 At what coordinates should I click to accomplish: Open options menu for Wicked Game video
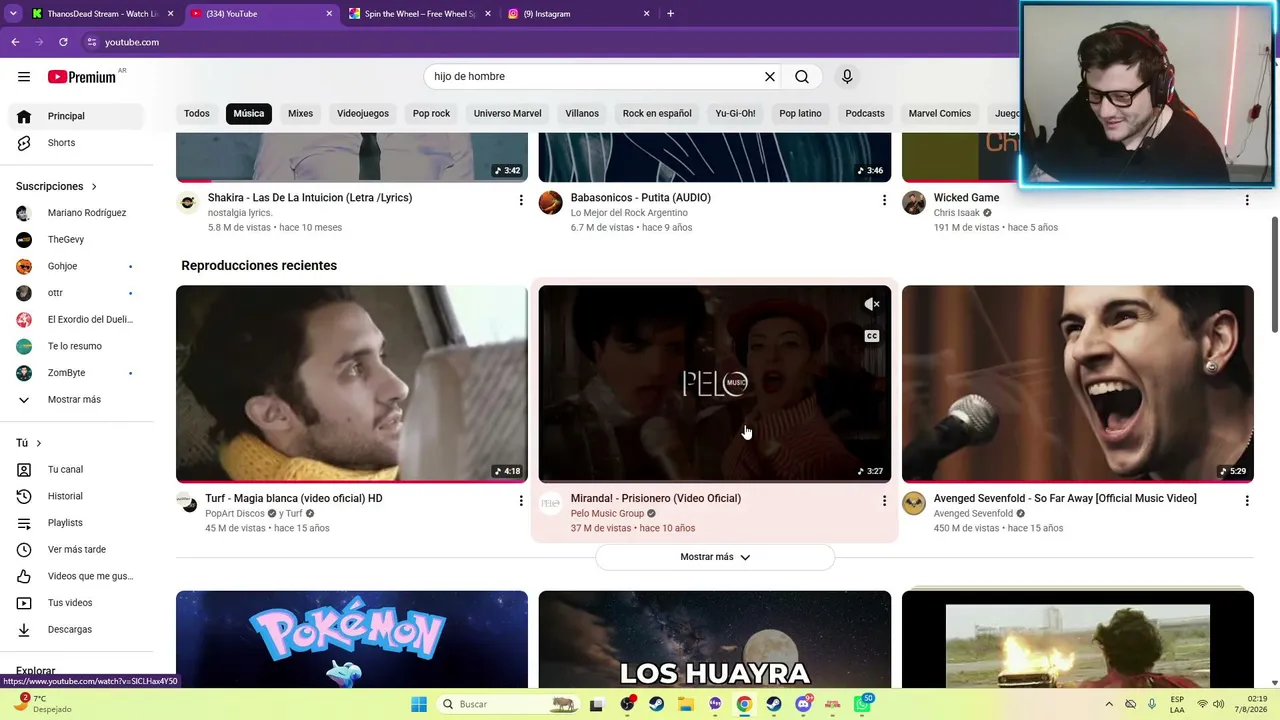[1247, 200]
